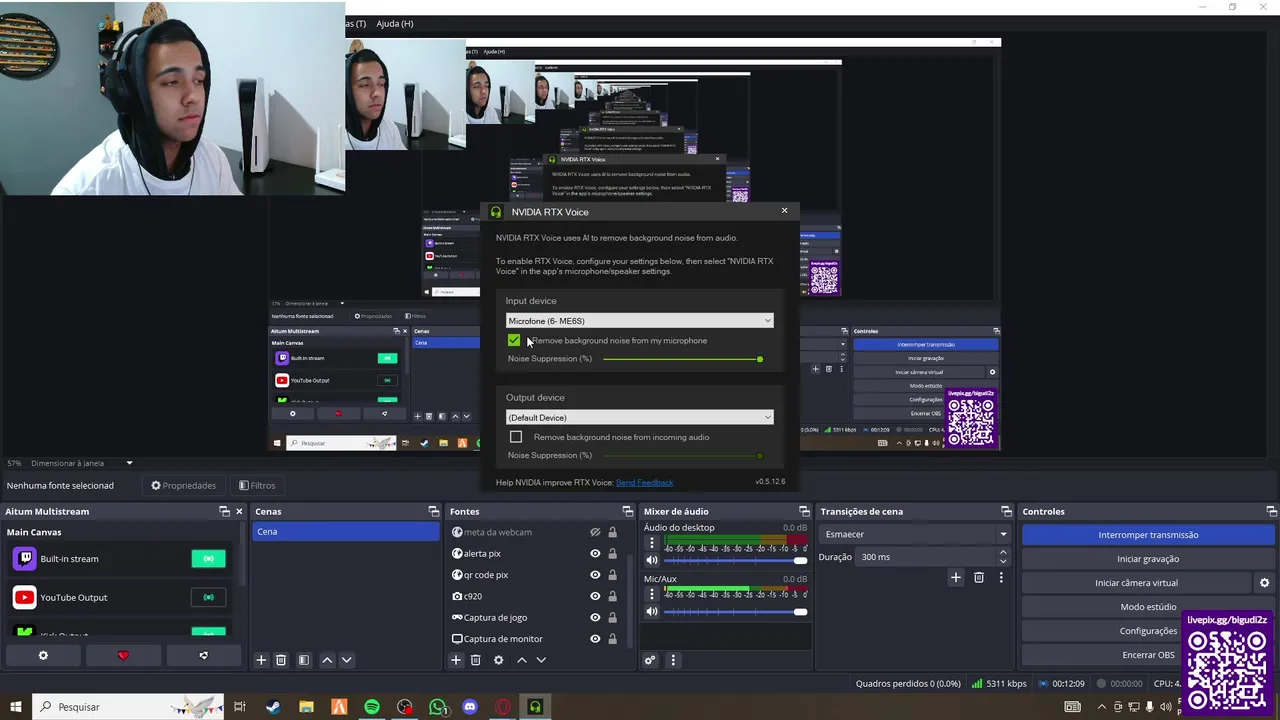This screenshot has height=720, width=1280.
Task: Mute the Áudio do desktop speaker icon
Action: click(x=652, y=560)
